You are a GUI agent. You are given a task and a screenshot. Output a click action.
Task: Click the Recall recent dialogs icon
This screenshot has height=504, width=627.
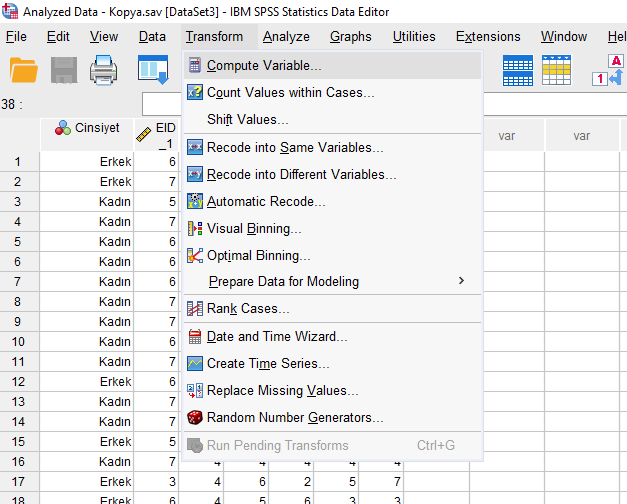[x=152, y=70]
